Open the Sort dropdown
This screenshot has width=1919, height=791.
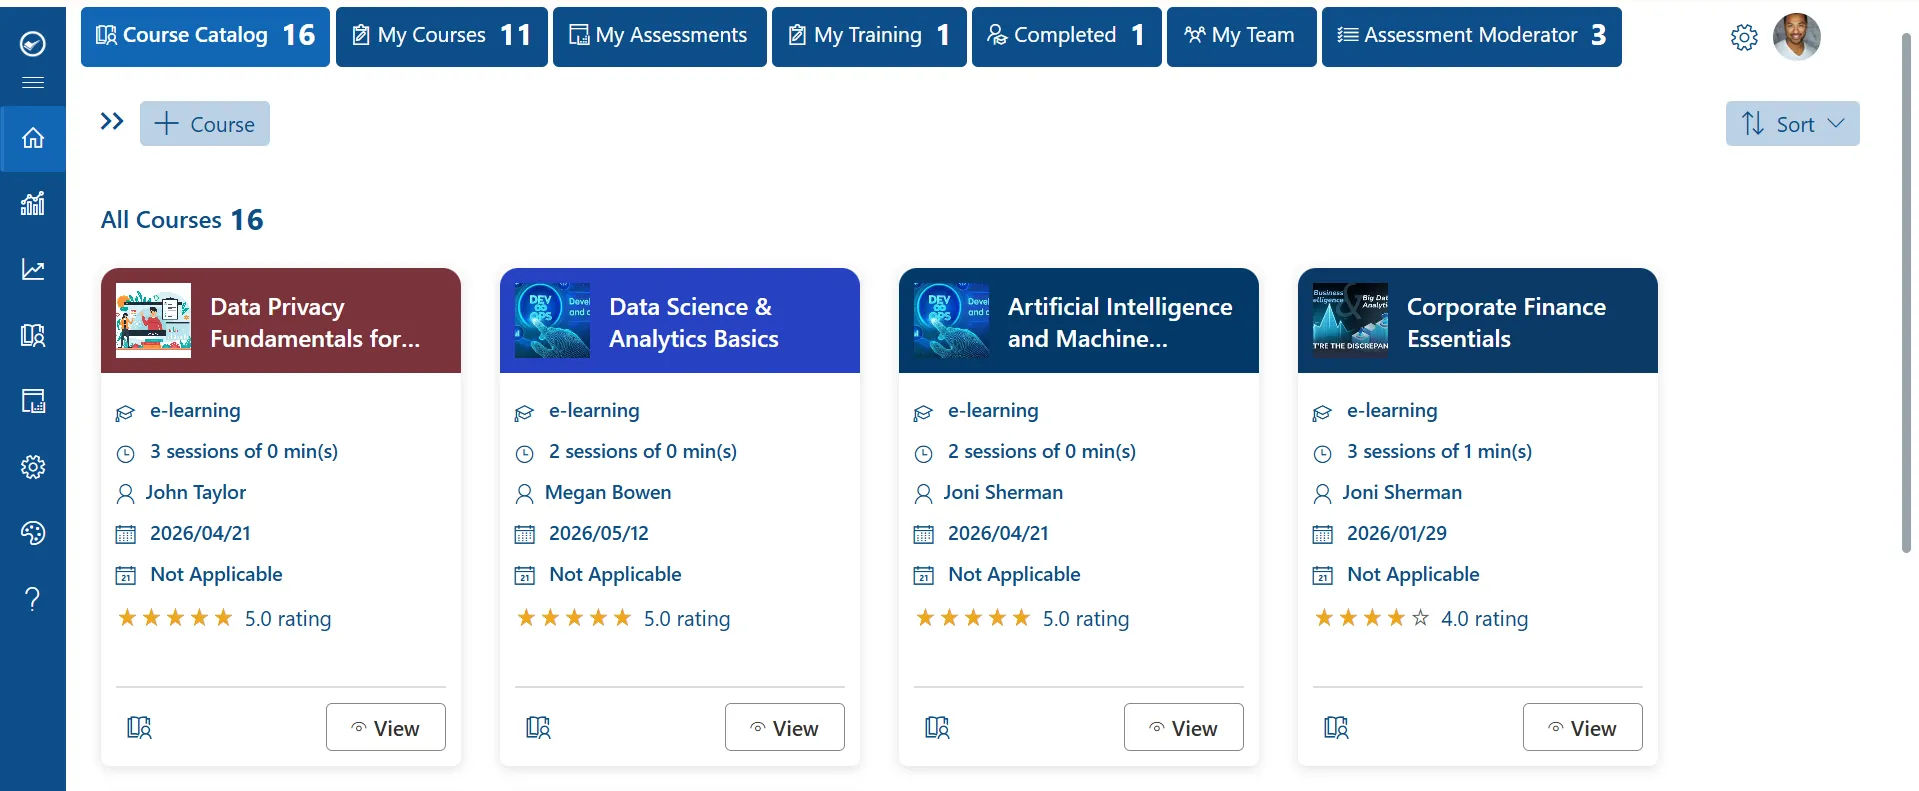click(1792, 124)
